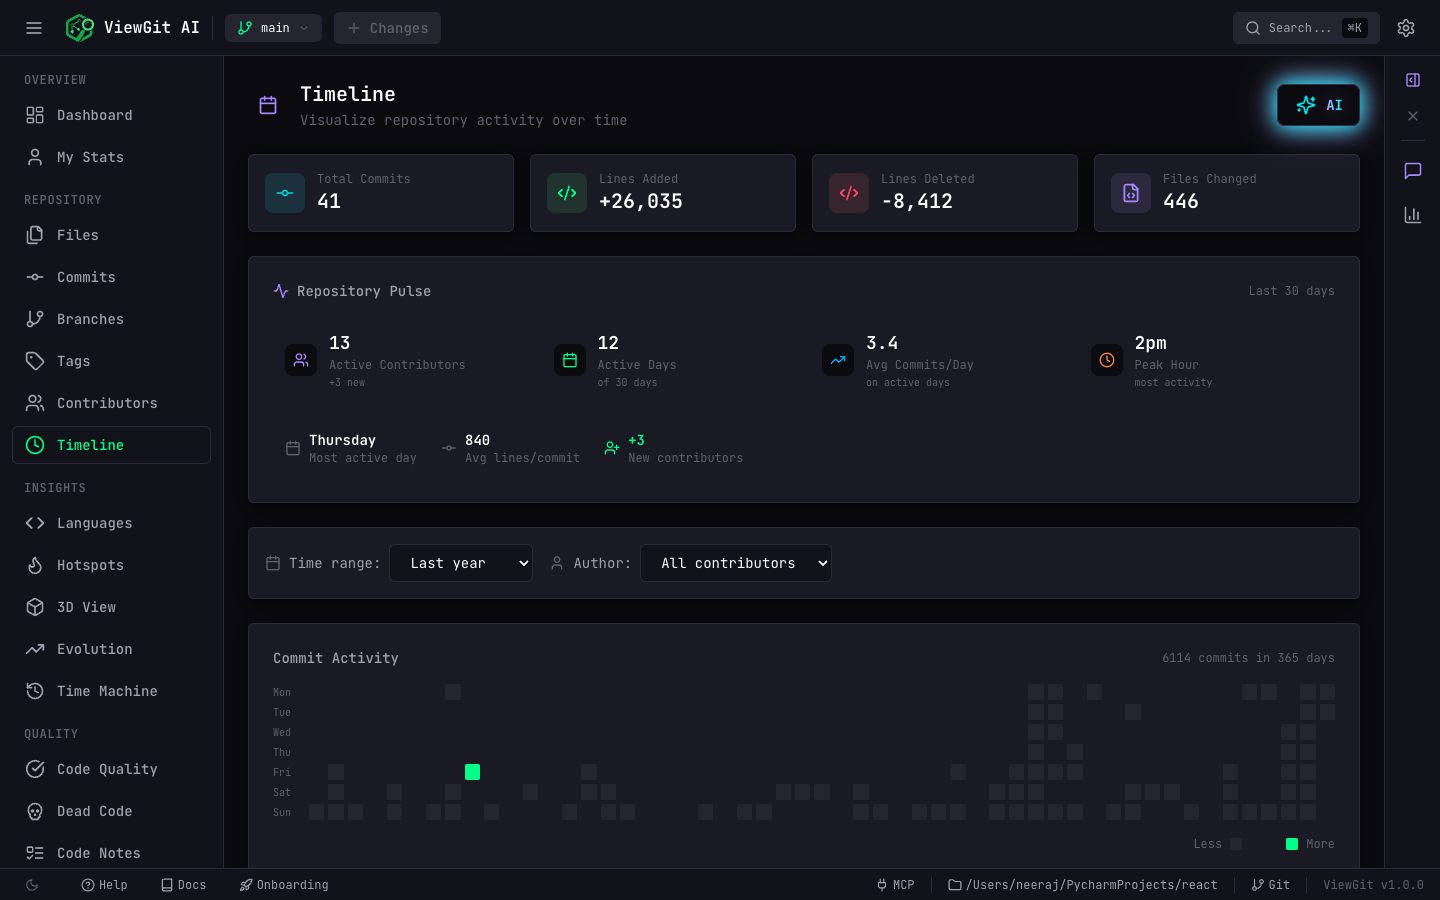
Task: Click the green More legend swatch
Action: point(1291,844)
